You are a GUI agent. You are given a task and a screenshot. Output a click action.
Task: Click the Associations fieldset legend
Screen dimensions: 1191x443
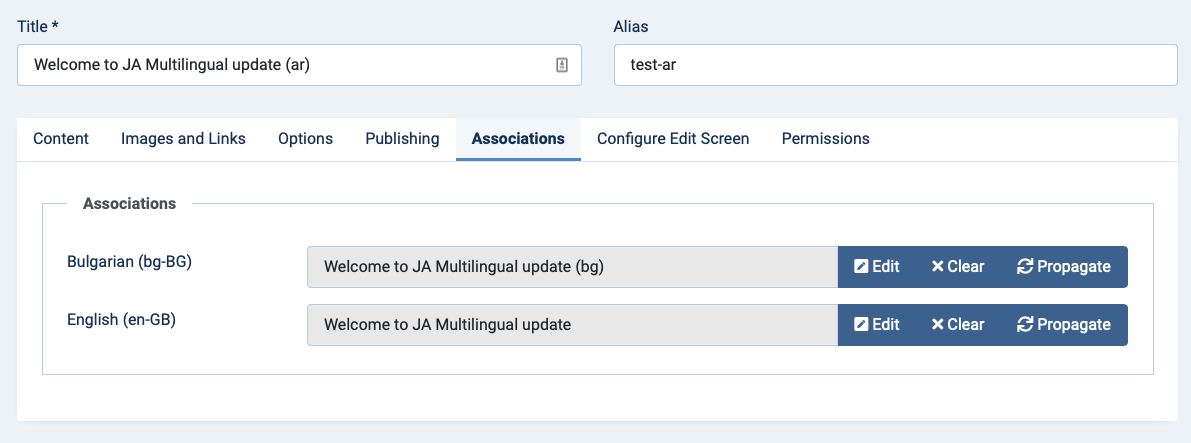[130, 204]
